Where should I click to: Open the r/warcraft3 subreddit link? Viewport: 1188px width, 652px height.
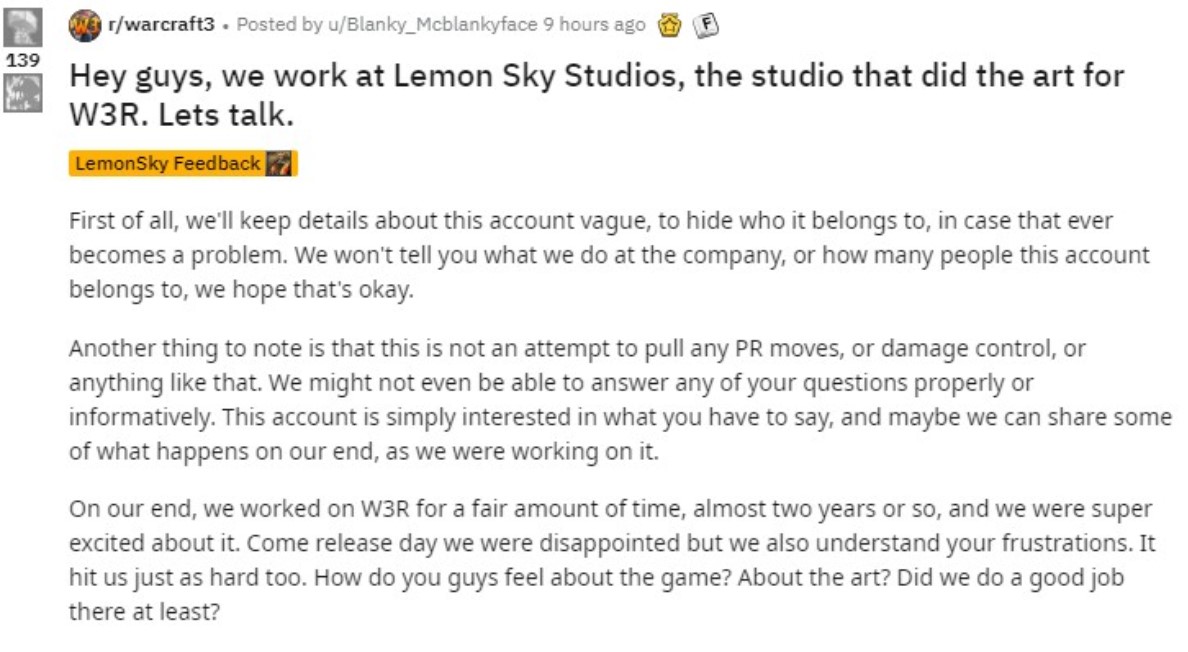160,25
